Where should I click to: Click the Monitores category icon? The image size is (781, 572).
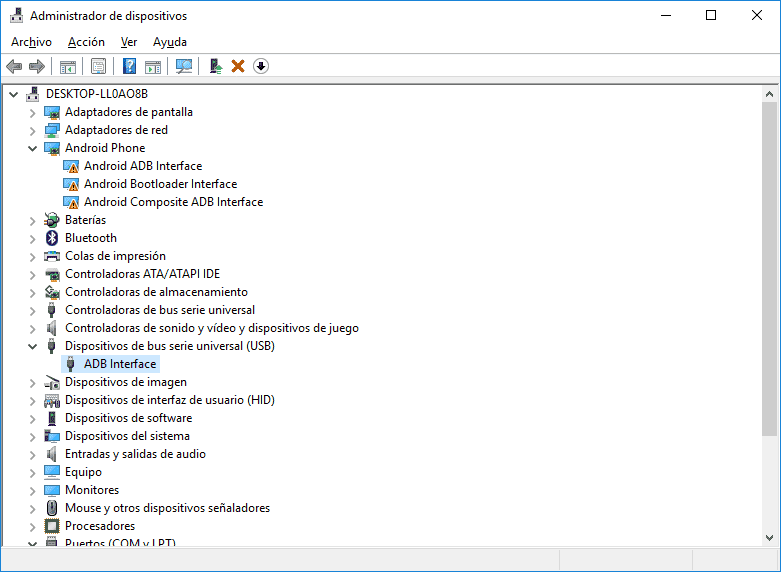click(x=52, y=490)
